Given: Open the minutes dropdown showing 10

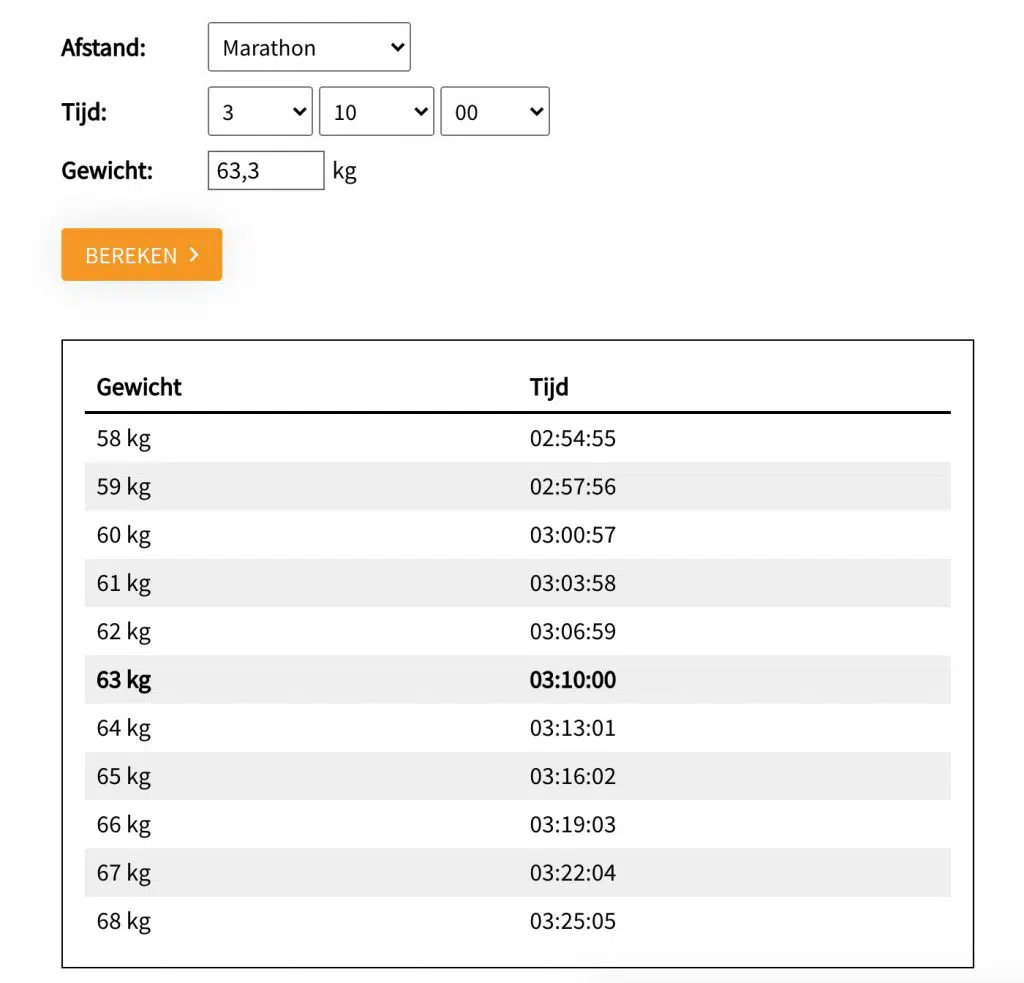Looking at the screenshot, I should coord(376,112).
